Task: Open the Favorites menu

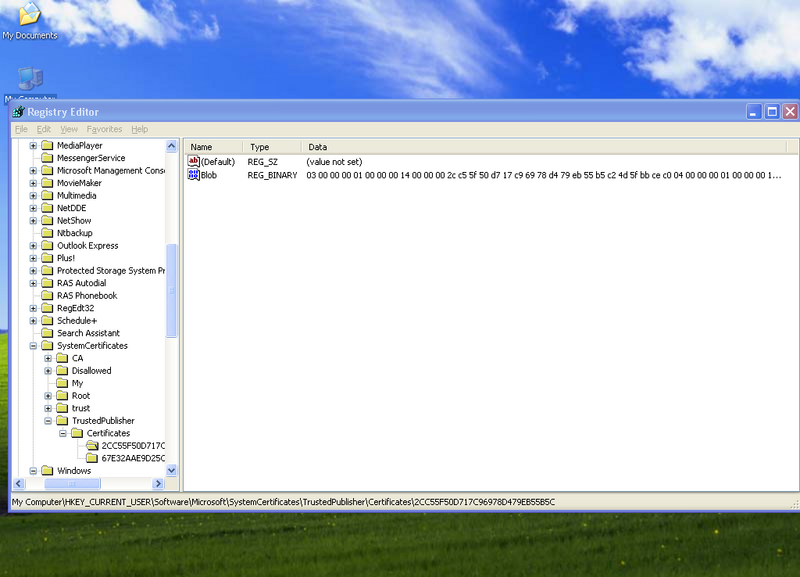Action: (104, 129)
